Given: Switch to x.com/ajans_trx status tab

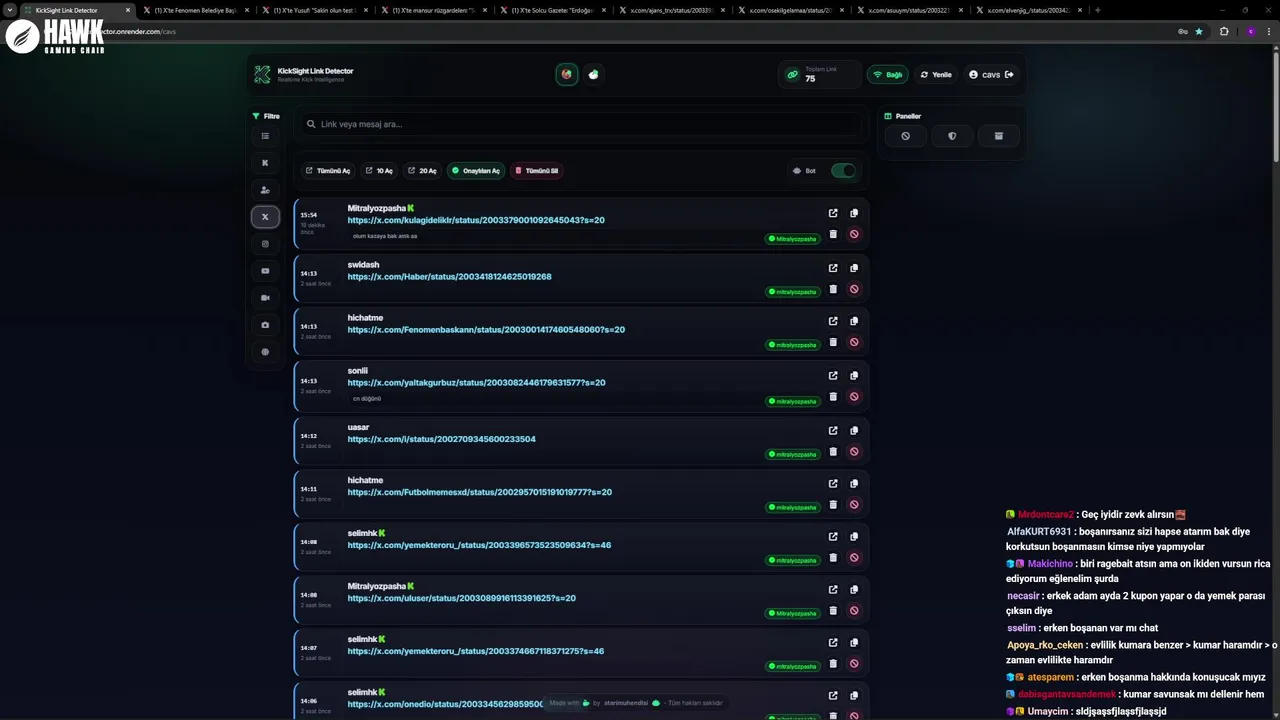Looking at the screenshot, I should pyautogui.click(x=671, y=10).
